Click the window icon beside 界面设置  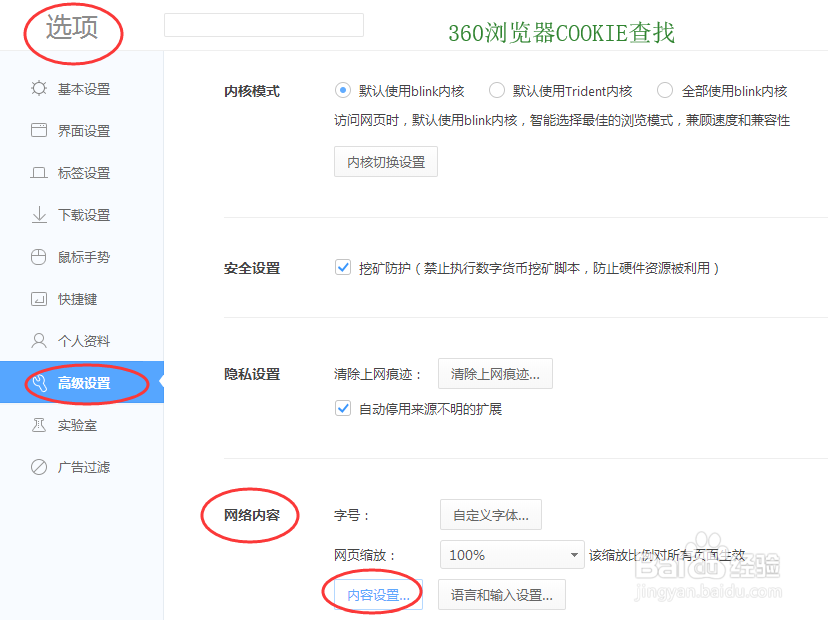click(x=39, y=130)
